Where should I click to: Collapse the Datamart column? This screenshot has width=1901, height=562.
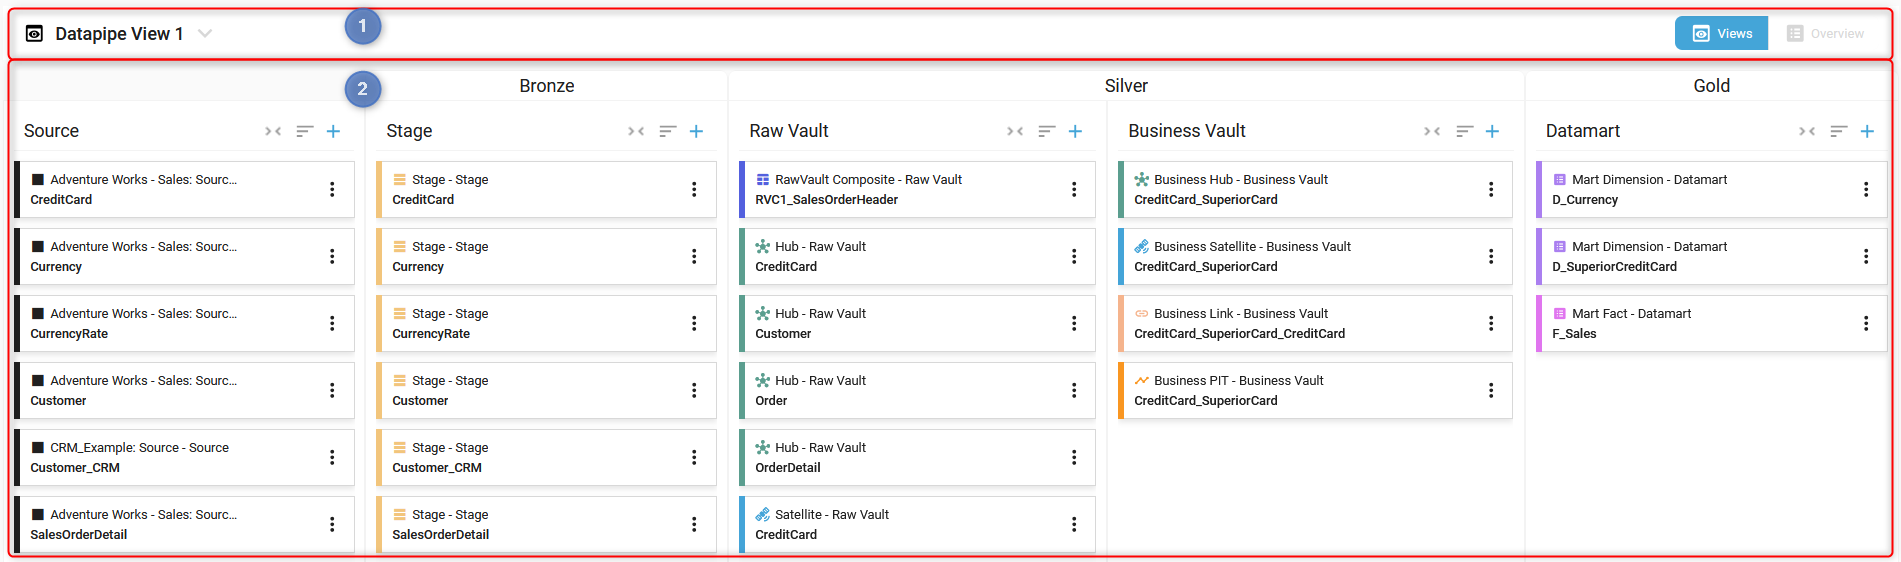click(x=1806, y=131)
